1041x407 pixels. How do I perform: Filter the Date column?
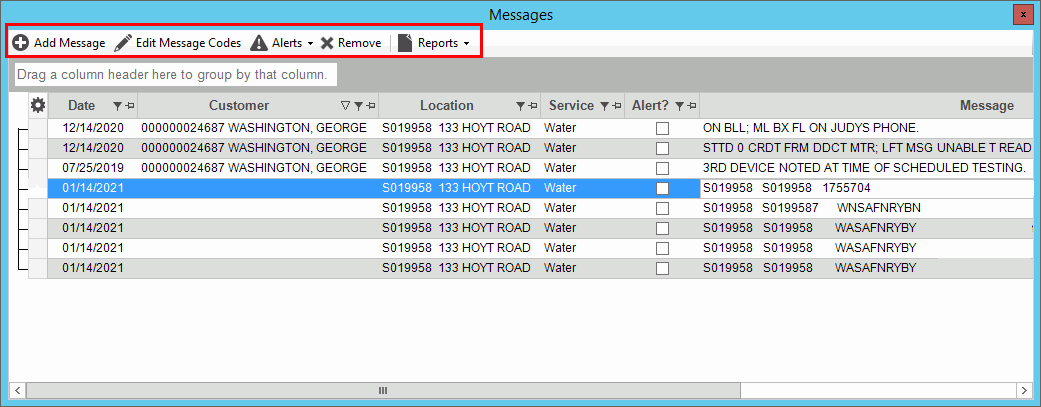pos(117,106)
